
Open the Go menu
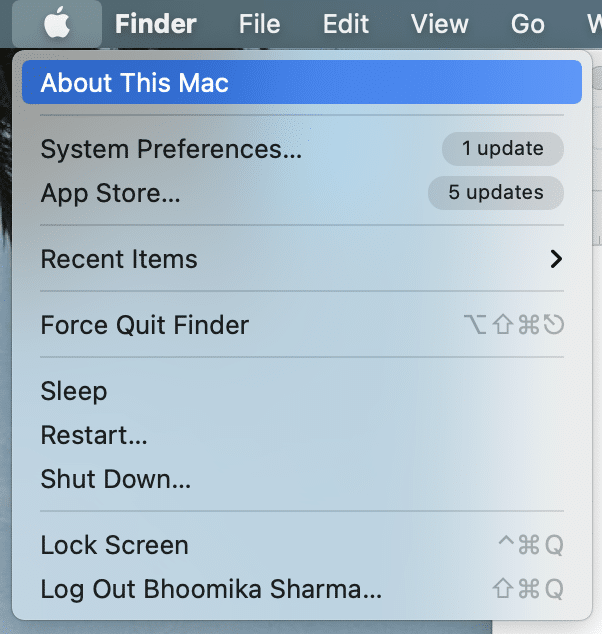[x=527, y=23]
